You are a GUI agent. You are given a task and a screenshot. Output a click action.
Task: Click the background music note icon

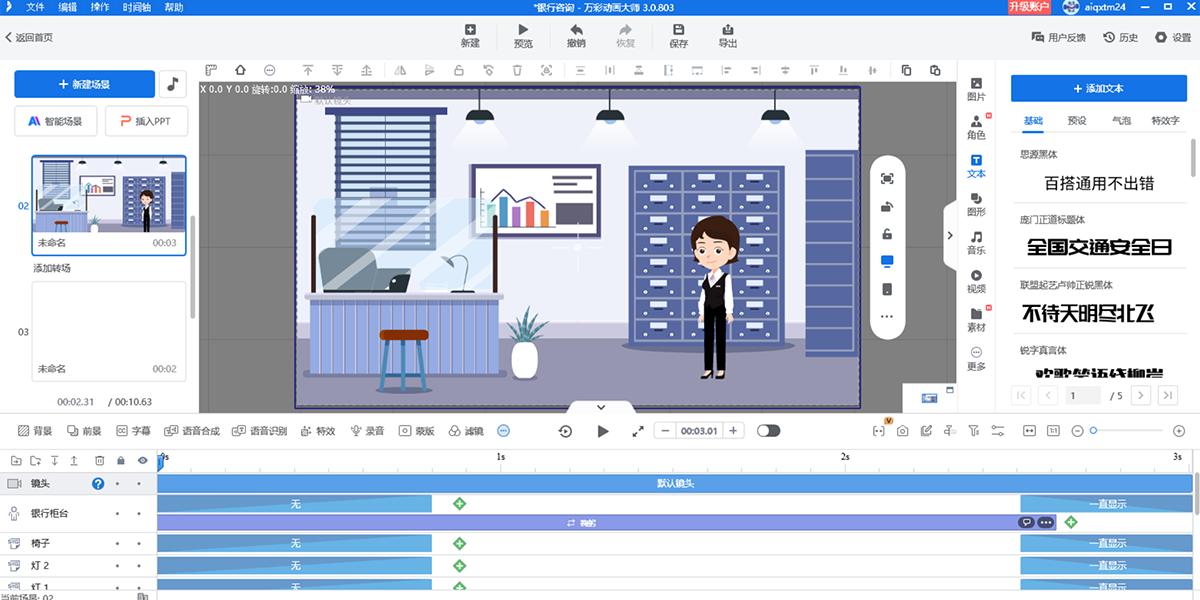[173, 84]
